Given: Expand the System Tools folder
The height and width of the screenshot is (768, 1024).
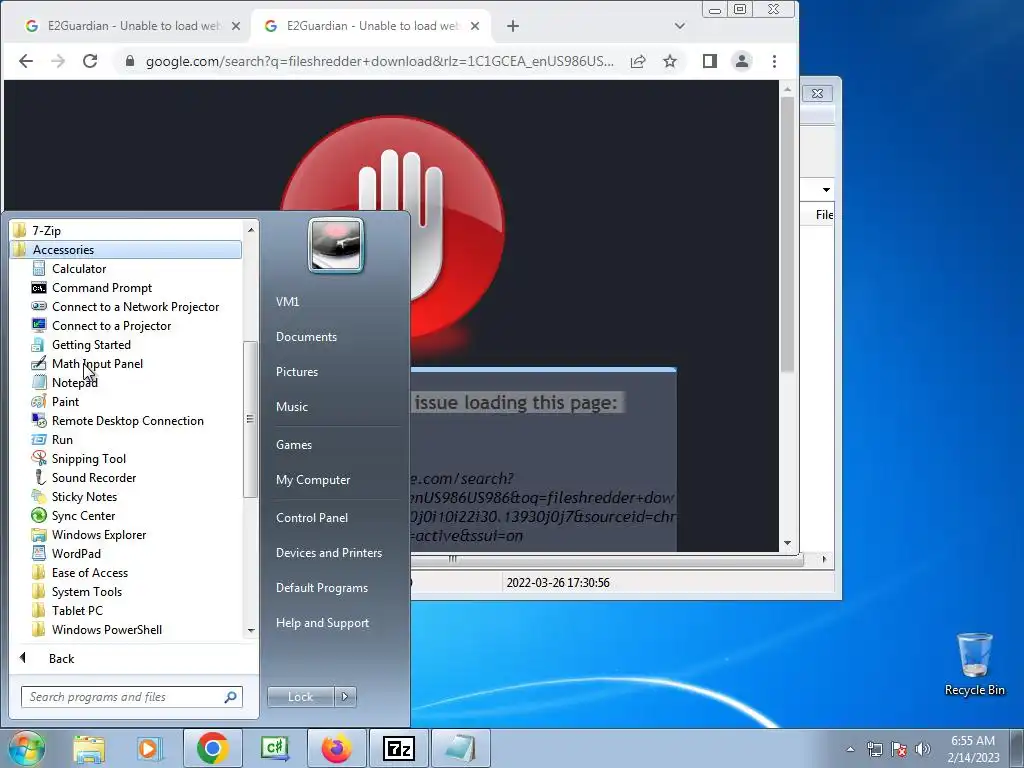Looking at the screenshot, I should [x=87, y=591].
